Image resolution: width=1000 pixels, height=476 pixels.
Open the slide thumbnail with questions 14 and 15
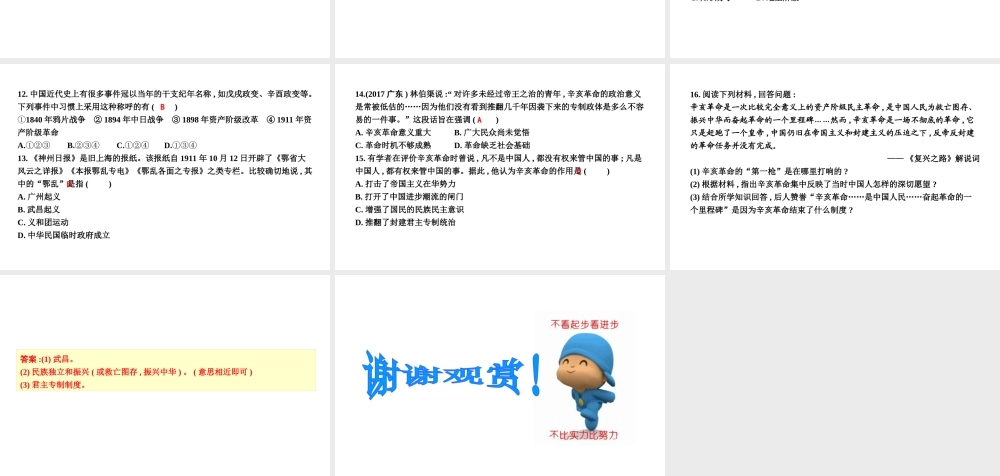point(500,167)
